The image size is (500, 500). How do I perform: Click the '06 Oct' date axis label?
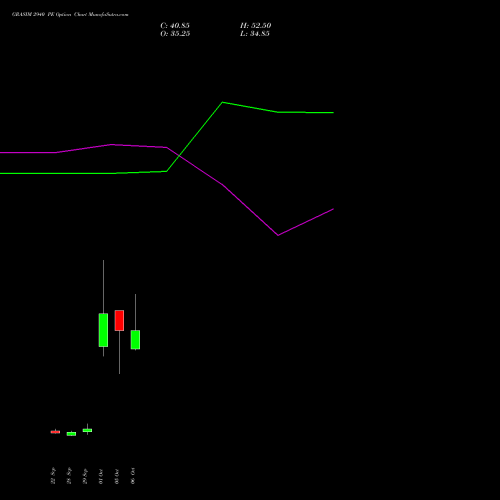pyautogui.click(x=133, y=476)
